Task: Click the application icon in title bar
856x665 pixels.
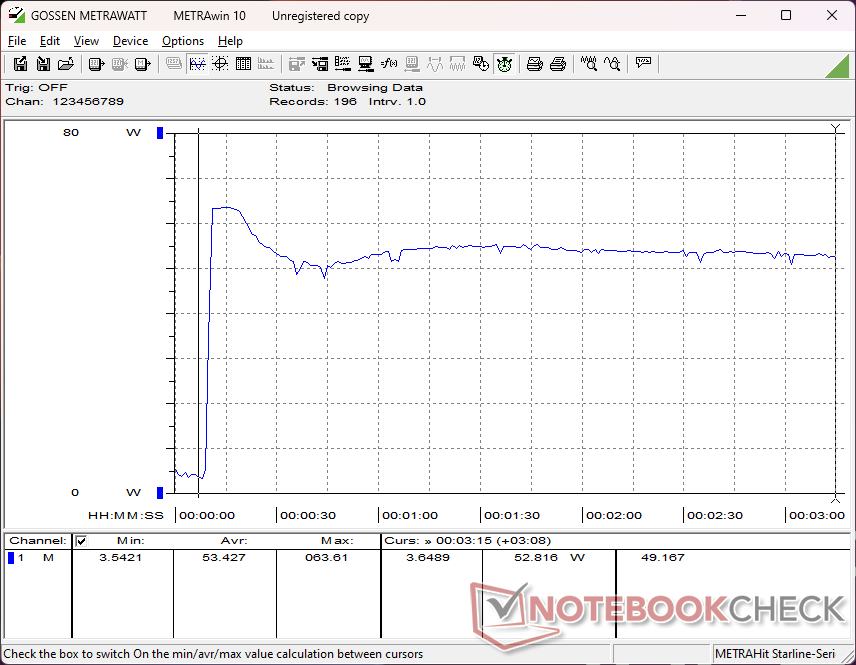Action: click(x=16, y=15)
